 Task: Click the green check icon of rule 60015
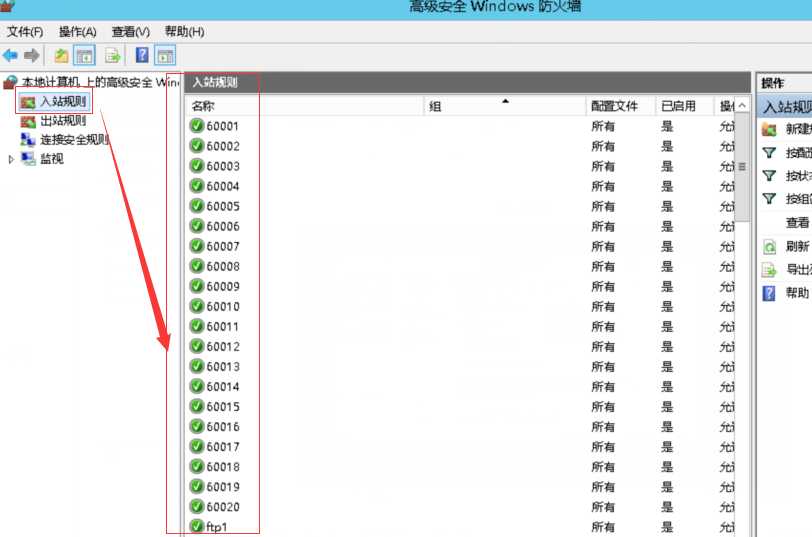[x=197, y=407]
